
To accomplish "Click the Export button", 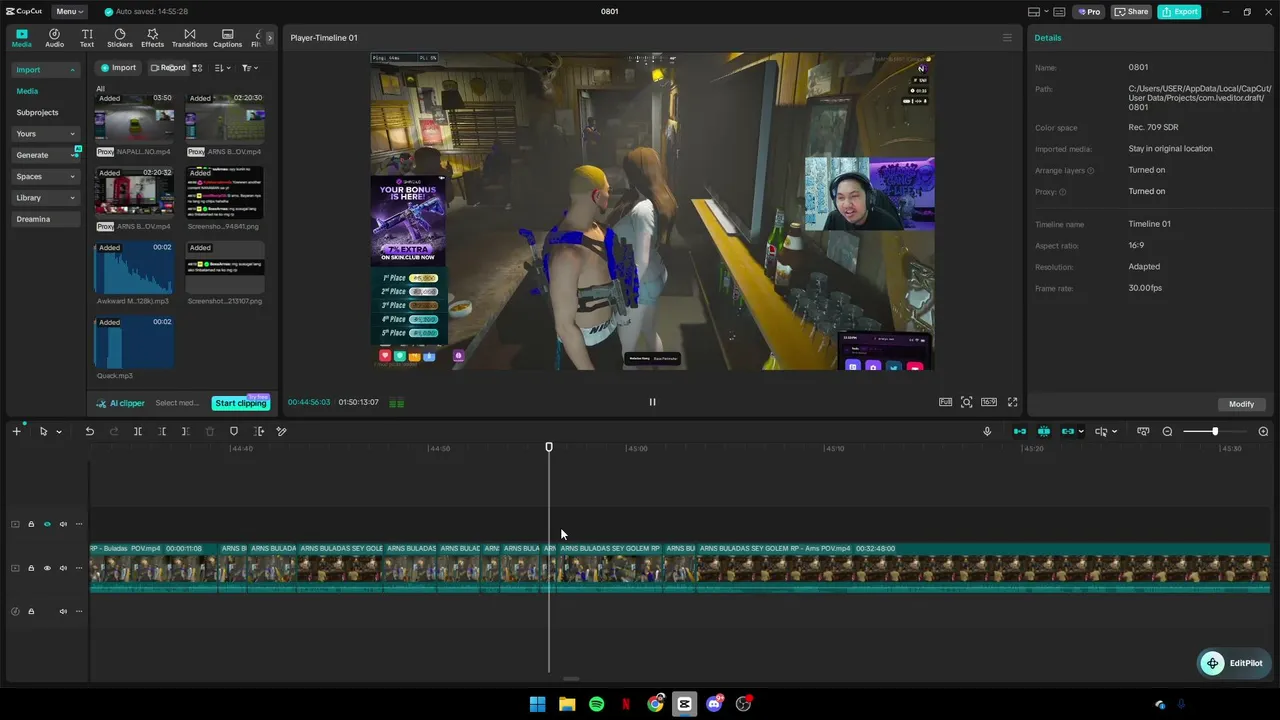I will 1180,12.
